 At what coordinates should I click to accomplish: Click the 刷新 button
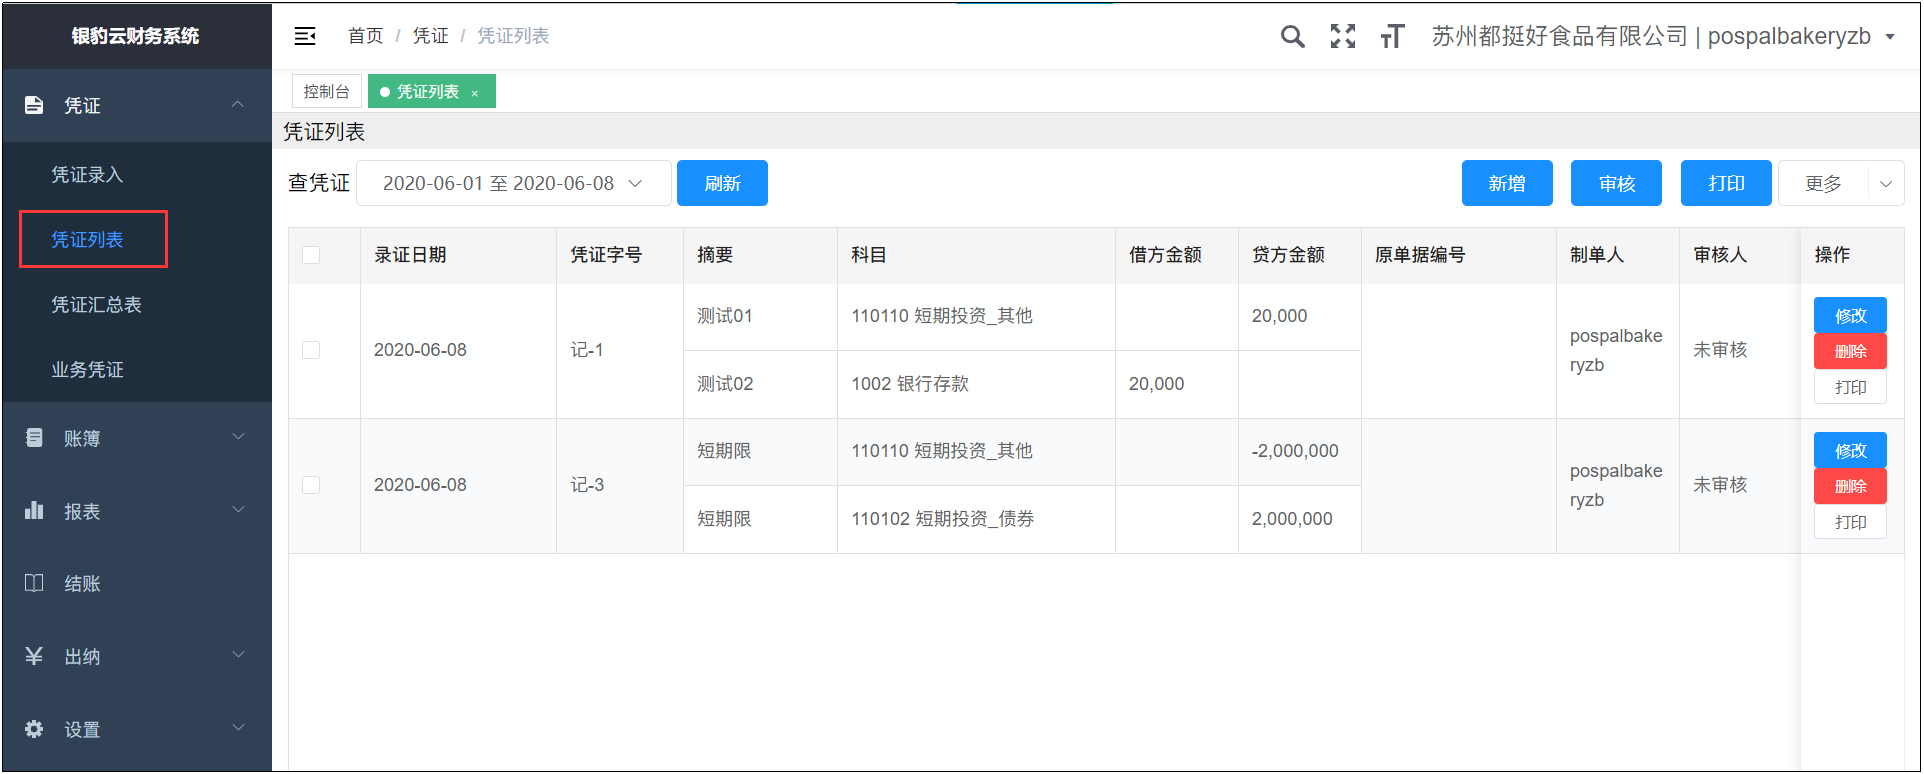coord(722,183)
